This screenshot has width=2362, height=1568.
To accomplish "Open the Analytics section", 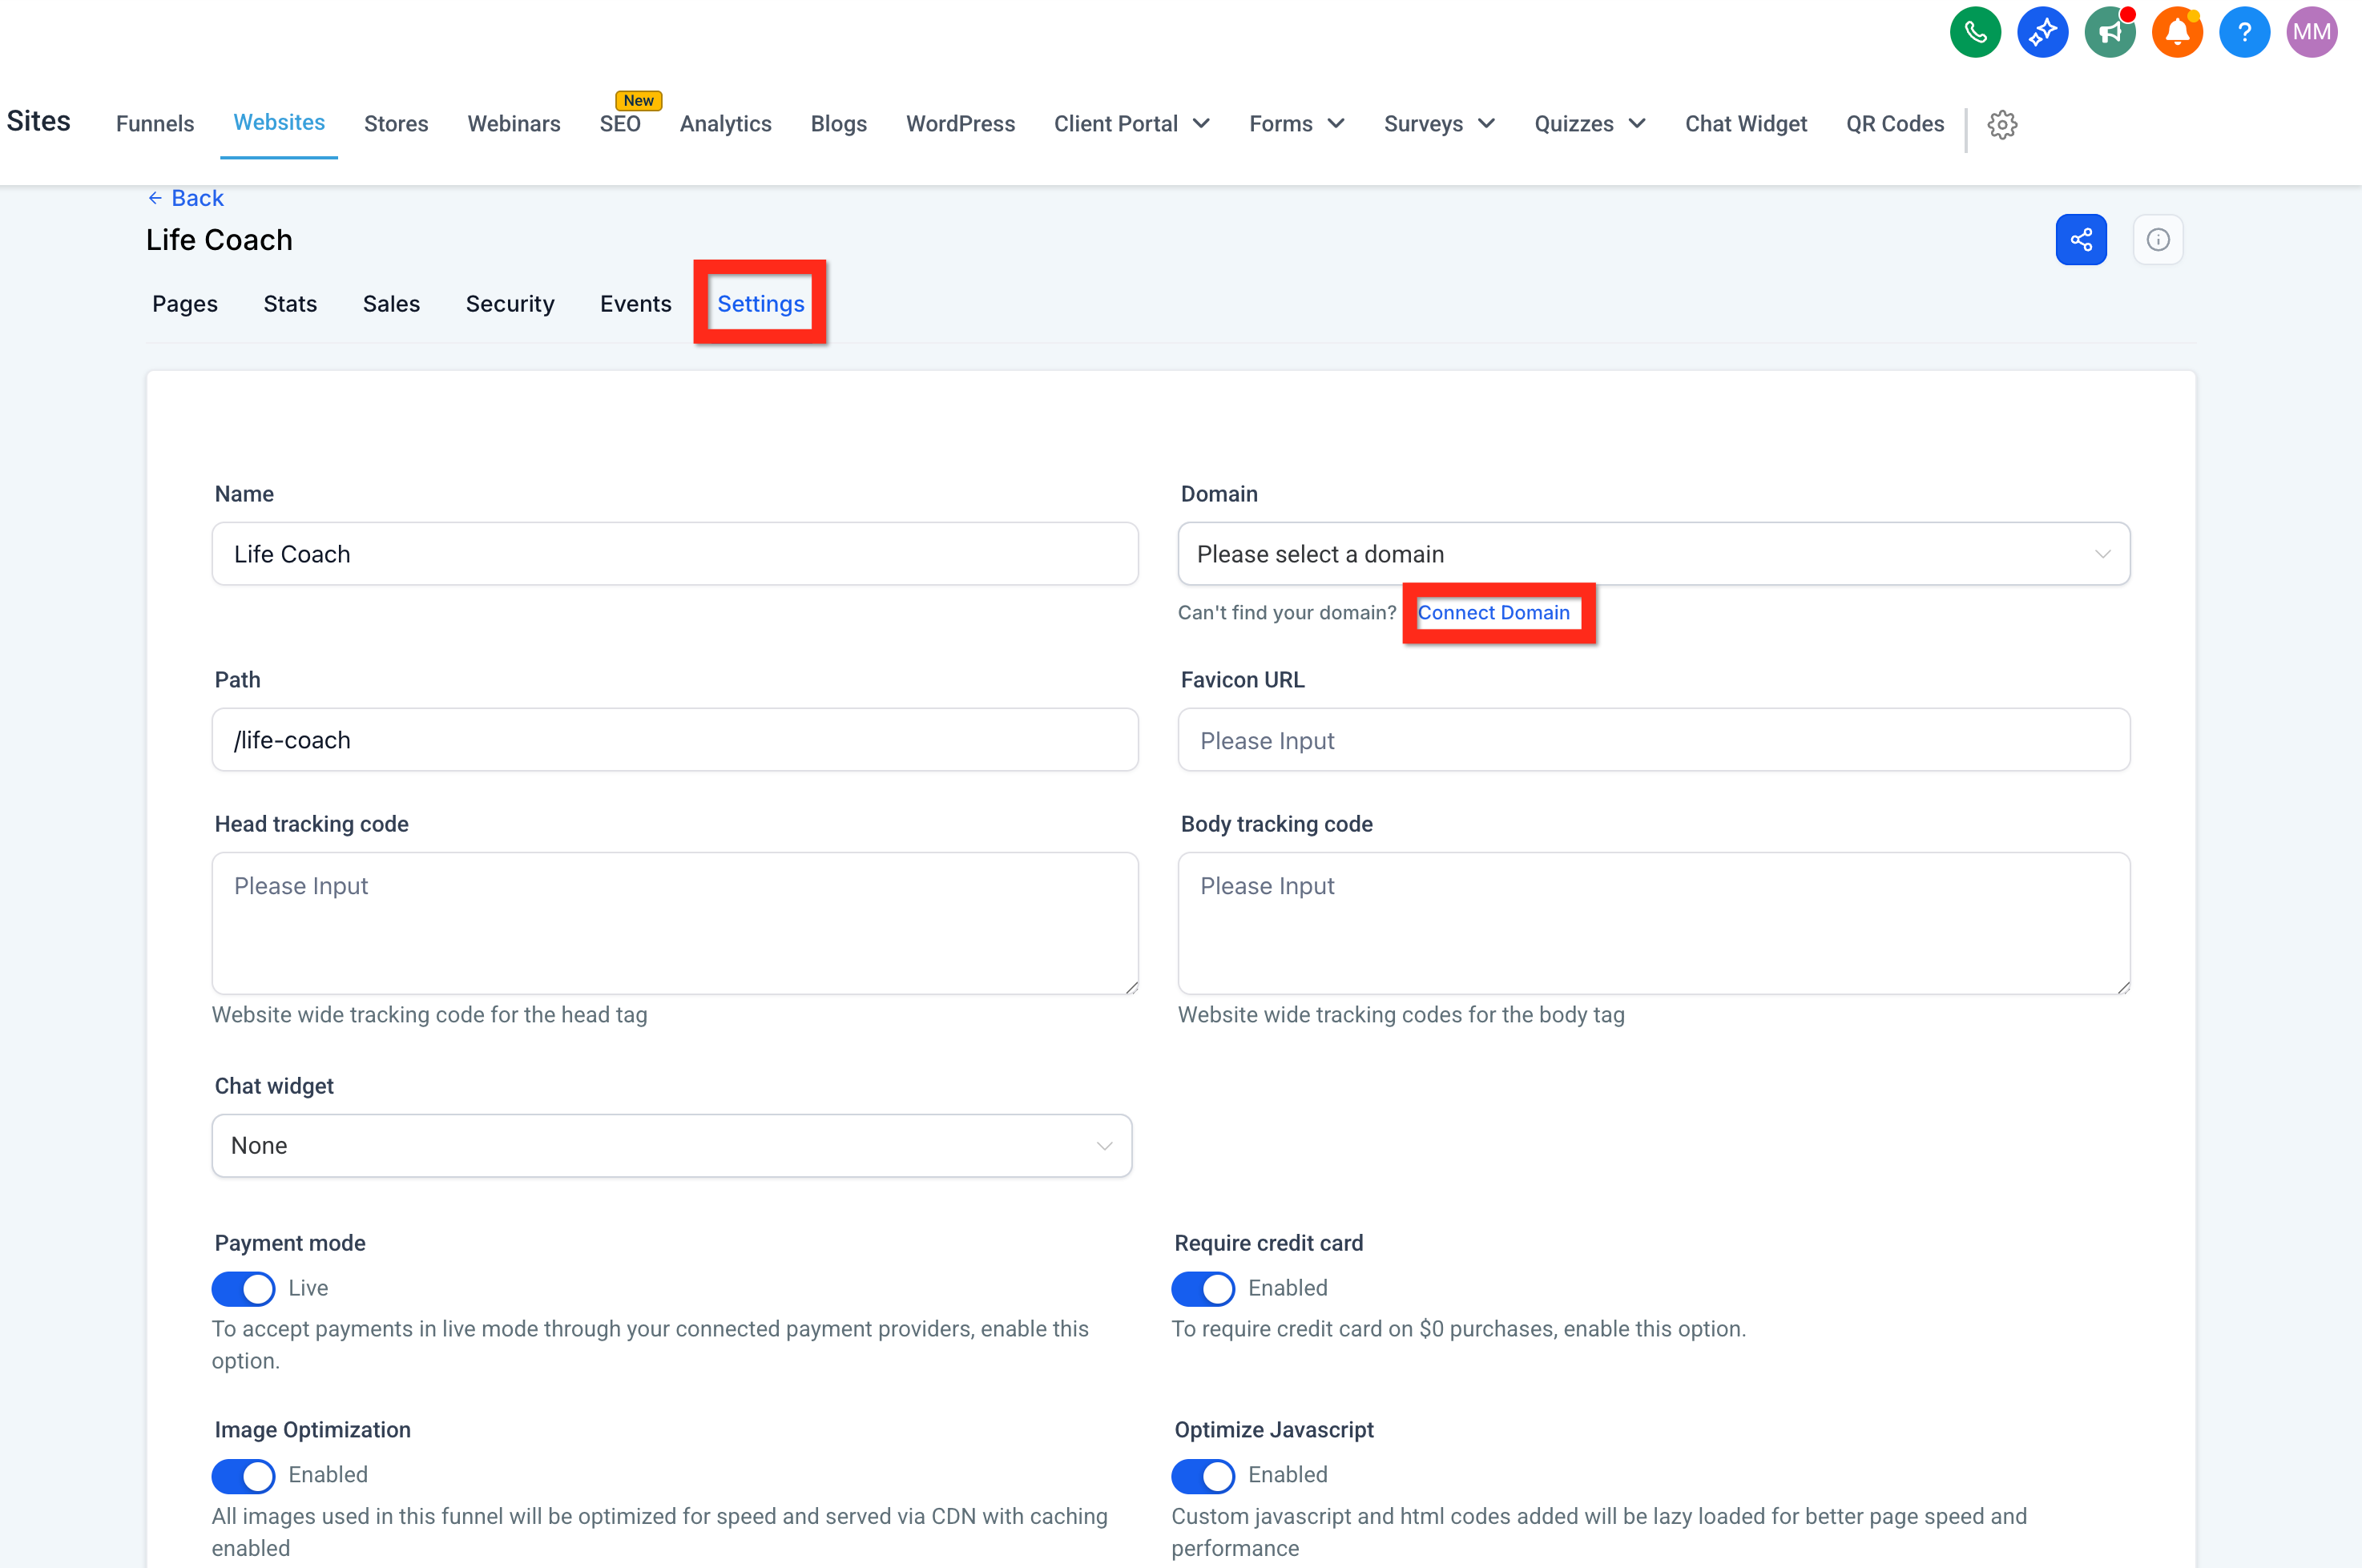I will [726, 124].
